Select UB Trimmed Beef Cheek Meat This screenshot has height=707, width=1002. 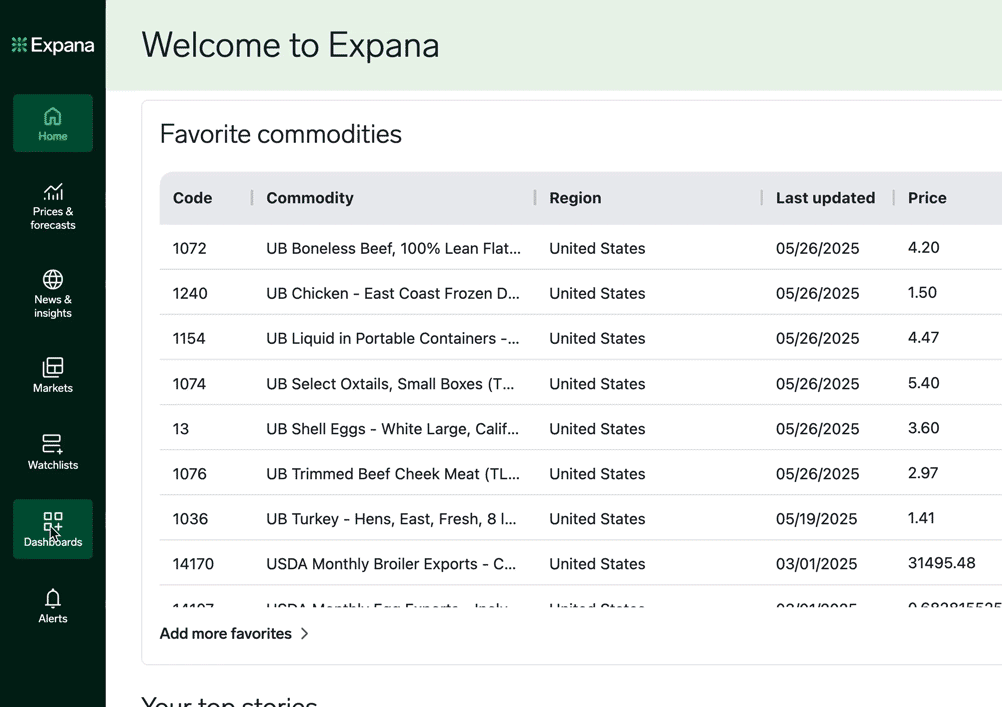tap(393, 474)
